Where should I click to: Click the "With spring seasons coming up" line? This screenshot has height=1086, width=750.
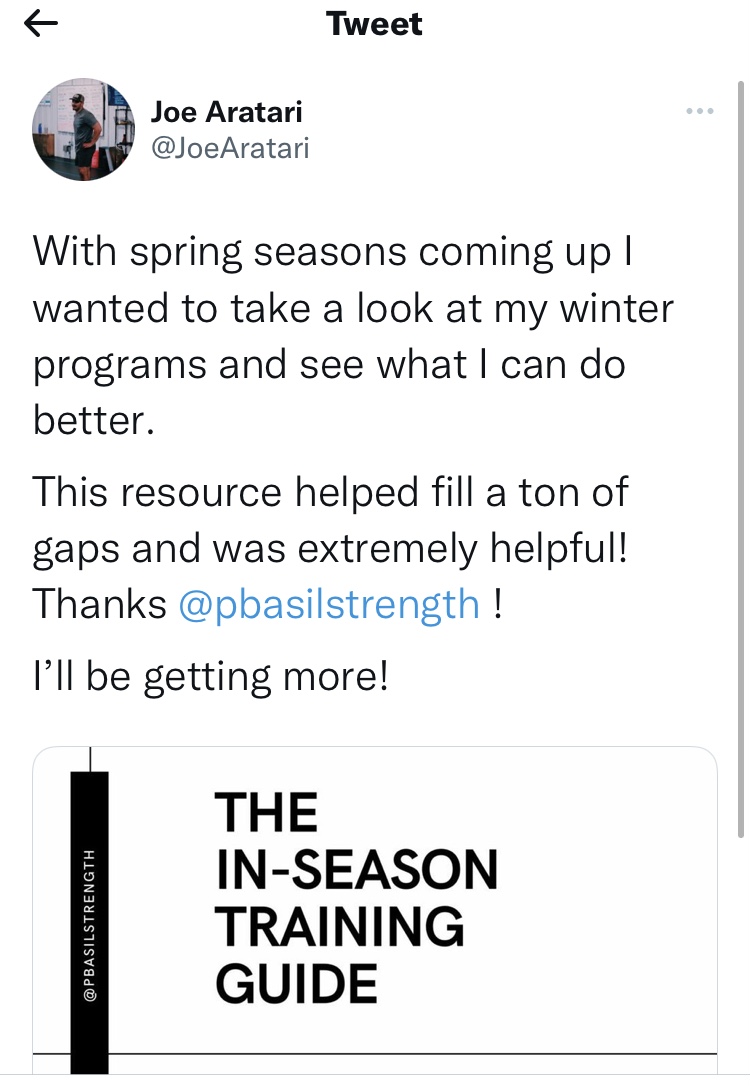(335, 250)
